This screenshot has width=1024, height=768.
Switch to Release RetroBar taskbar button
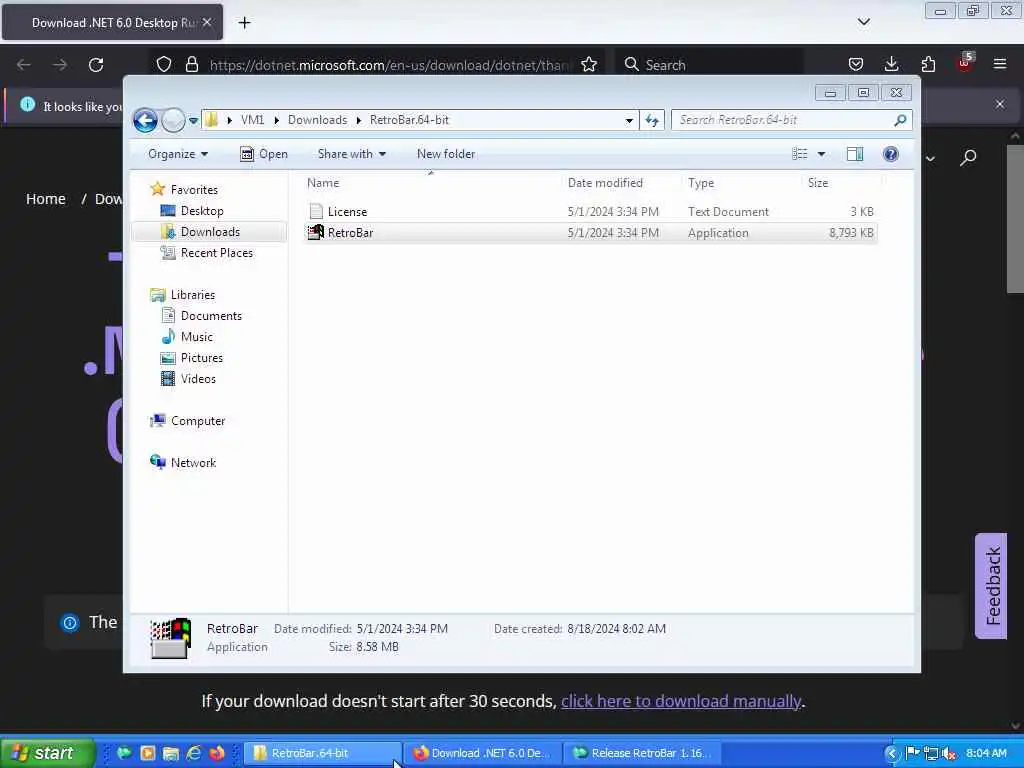click(x=641, y=753)
